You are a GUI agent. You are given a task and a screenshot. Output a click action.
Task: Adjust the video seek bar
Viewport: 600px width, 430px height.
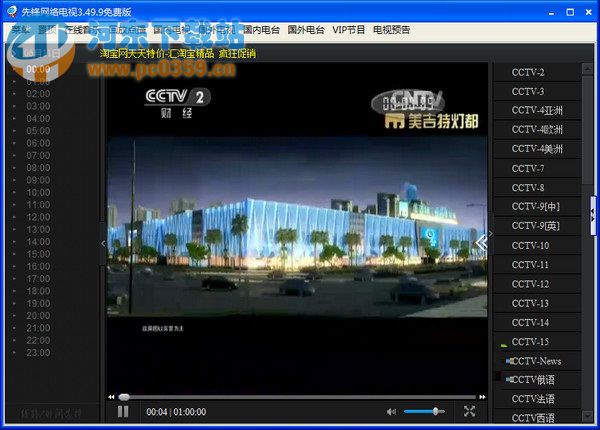click(x=297, y=397)
